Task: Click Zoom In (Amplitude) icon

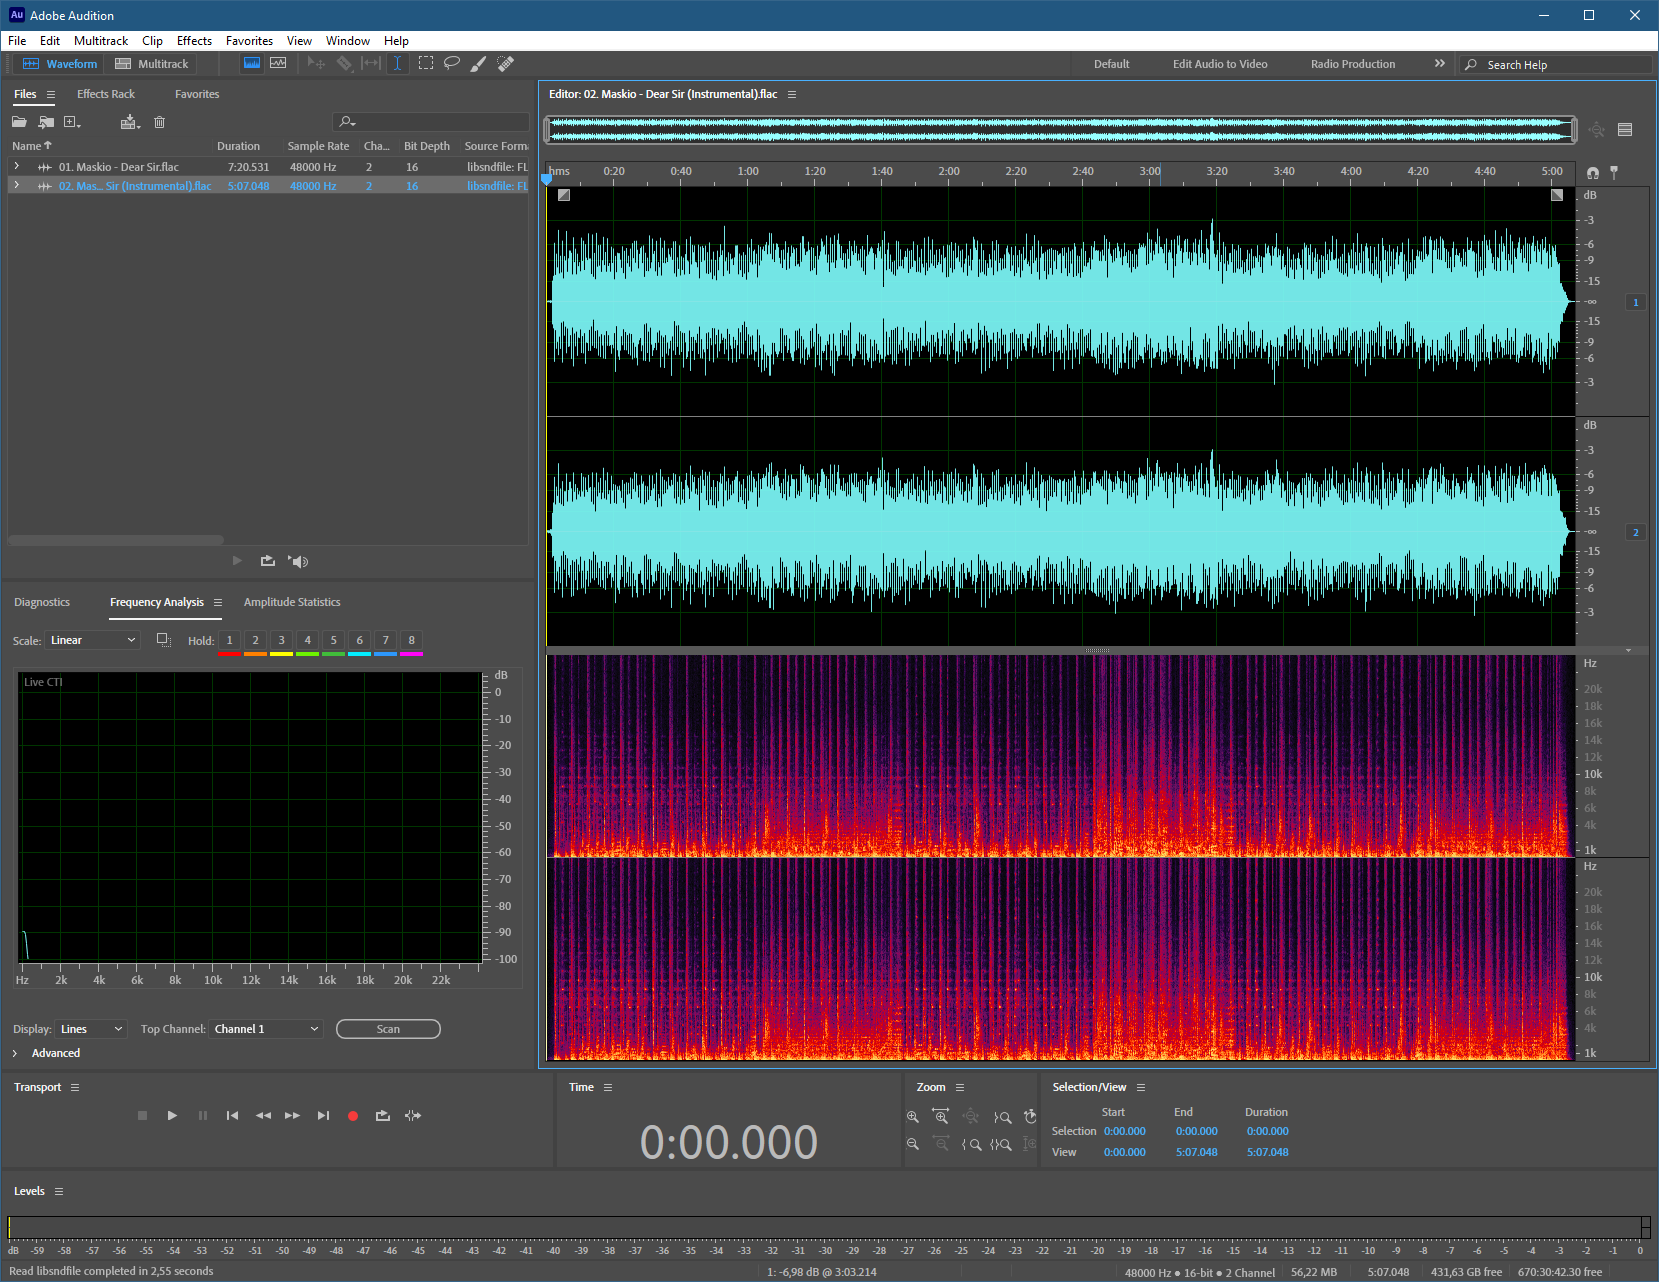Action: (913, 1117)
